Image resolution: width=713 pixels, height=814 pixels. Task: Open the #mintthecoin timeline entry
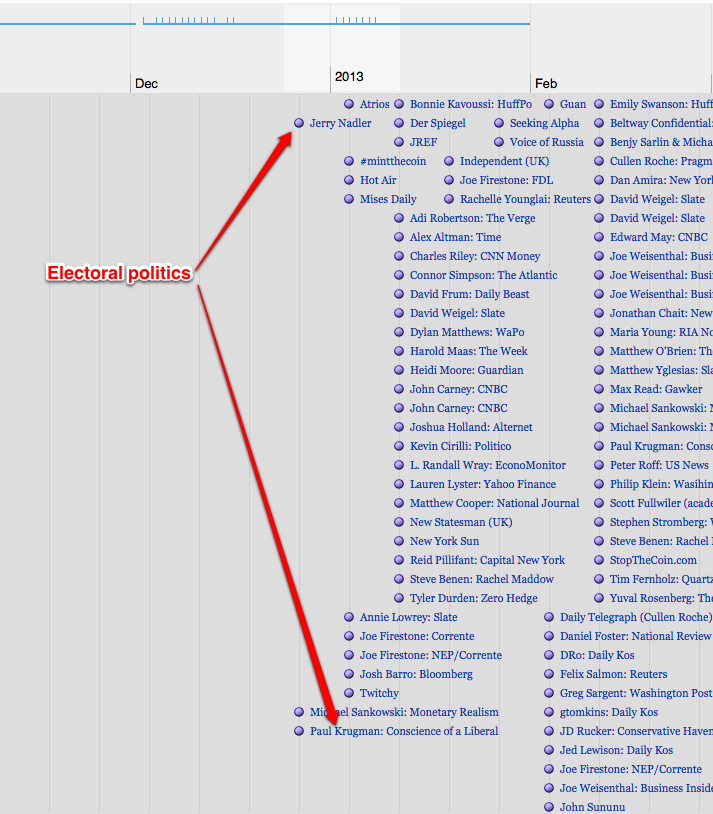(x=392, y=162)
